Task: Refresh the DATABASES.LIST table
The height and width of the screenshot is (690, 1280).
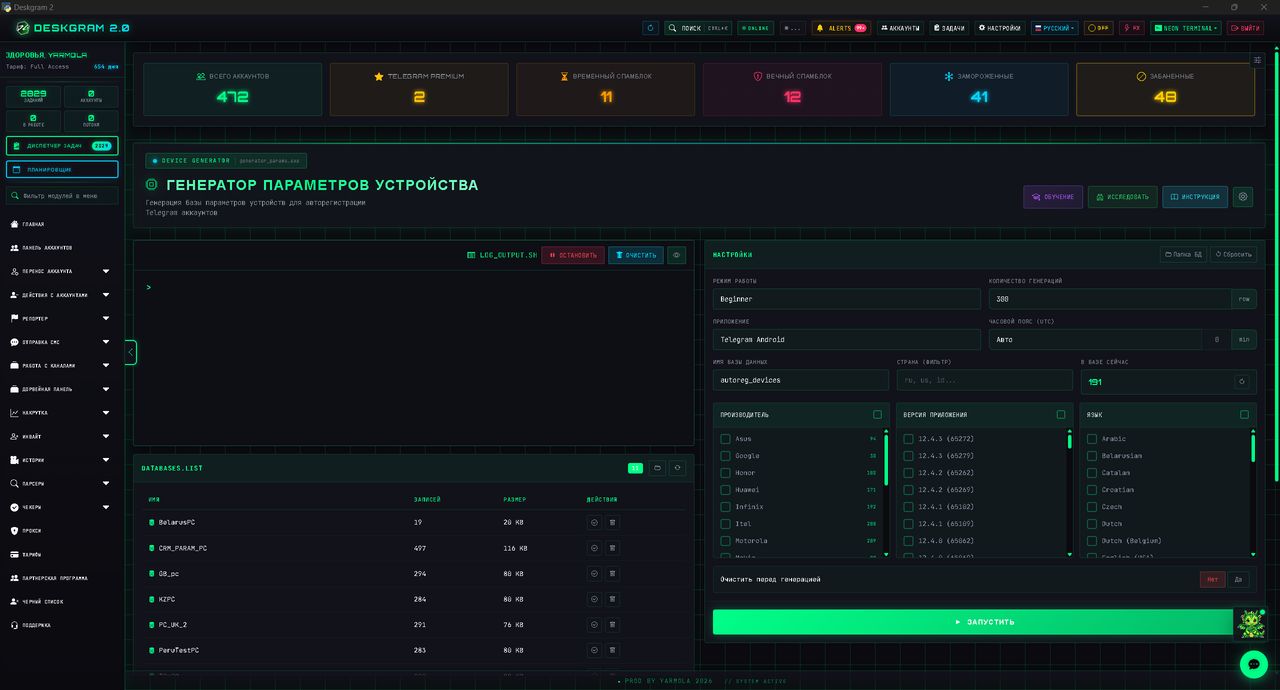Action: 677,468
